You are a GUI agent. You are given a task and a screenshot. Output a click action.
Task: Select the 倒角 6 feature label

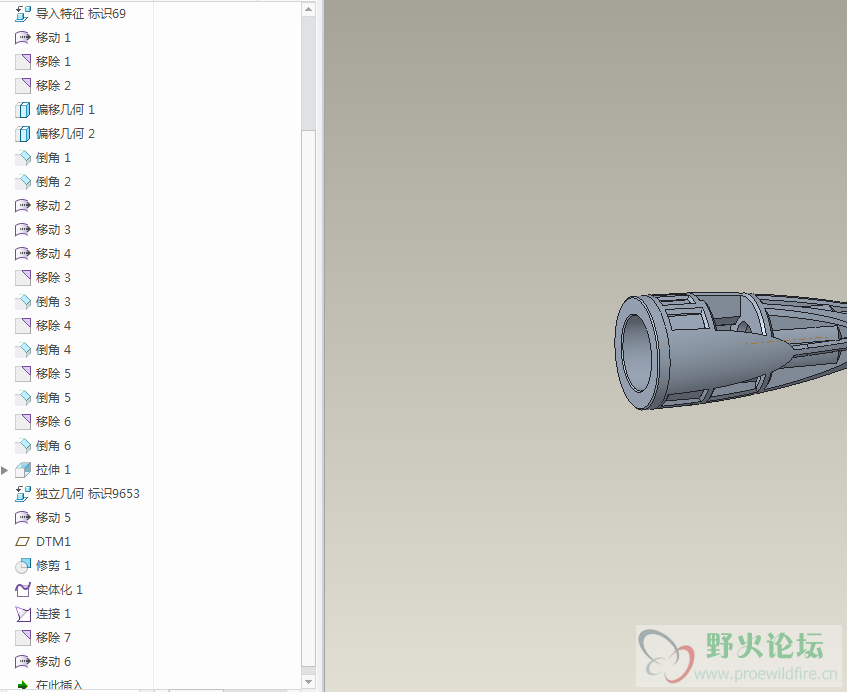click(x=53, y=446)
